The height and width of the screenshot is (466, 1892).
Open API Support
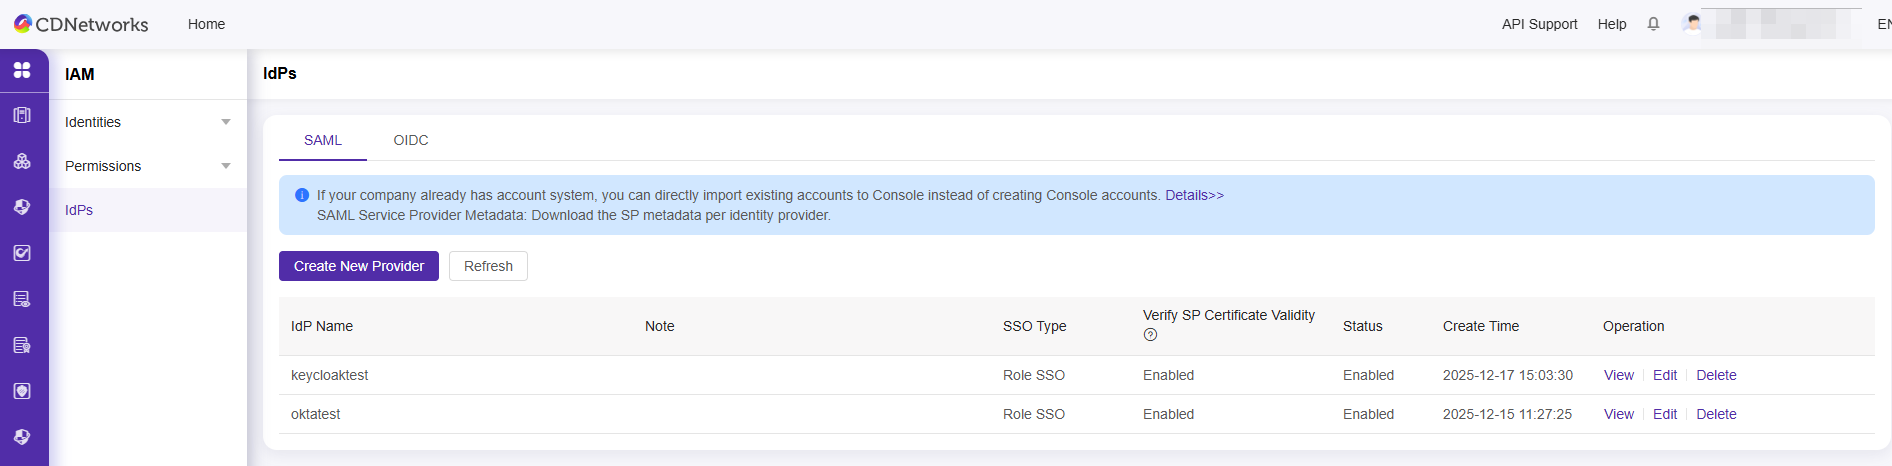point(1539,24)
